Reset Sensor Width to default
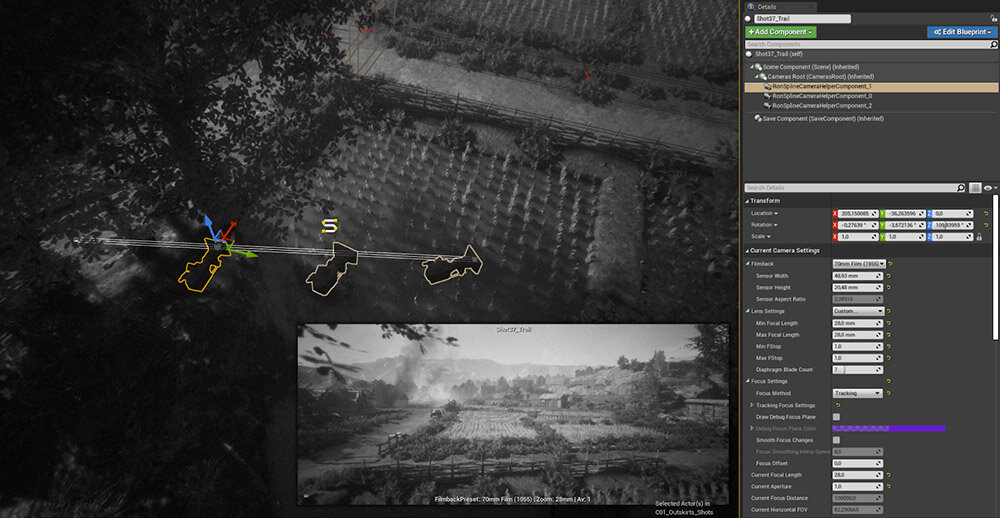This screenshot has height=518, width=1000. [889, 276]
